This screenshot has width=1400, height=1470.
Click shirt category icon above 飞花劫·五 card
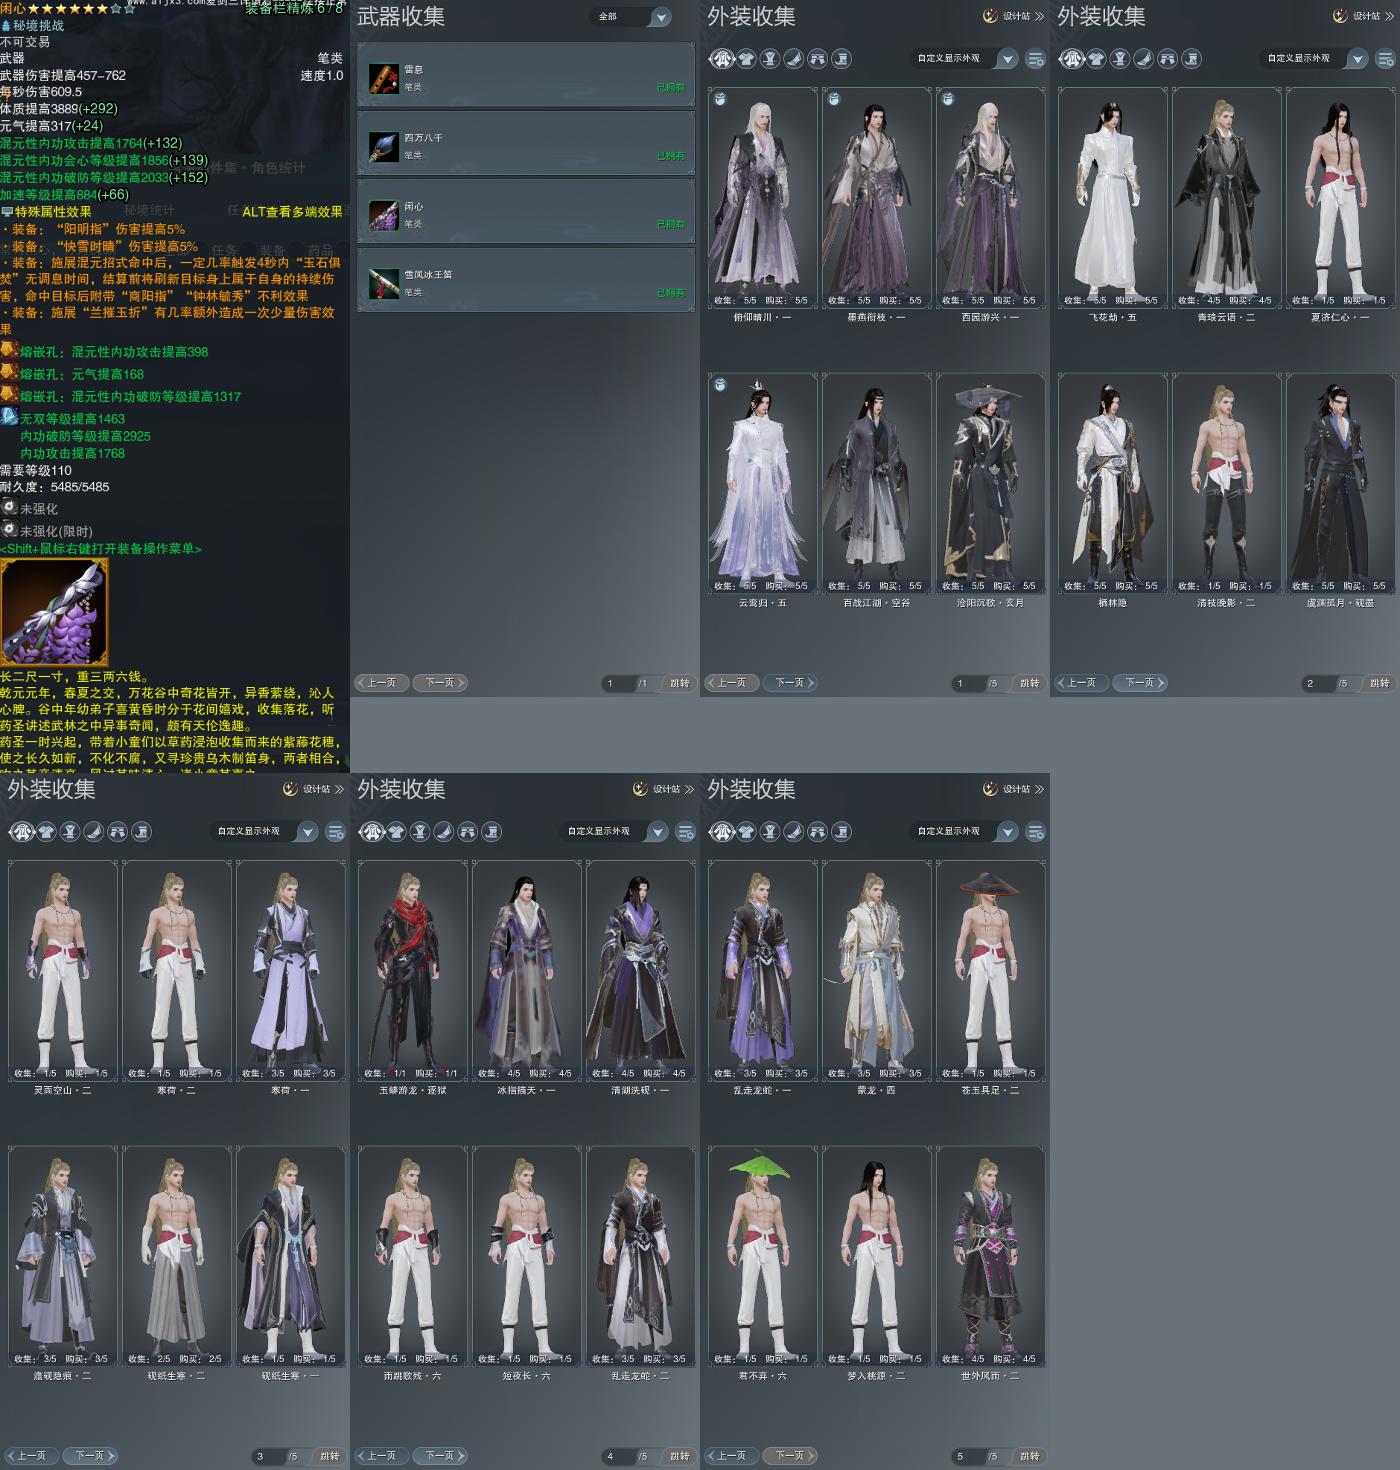pos(1096,59)
